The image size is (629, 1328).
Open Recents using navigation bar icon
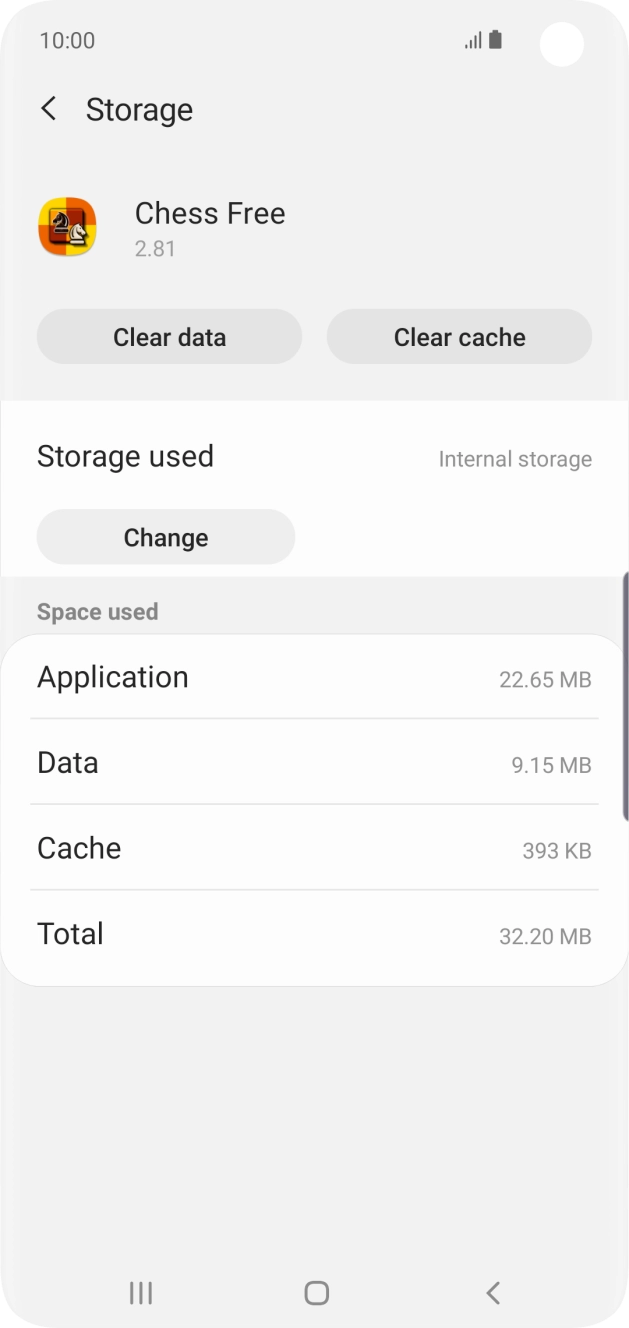140,1292
